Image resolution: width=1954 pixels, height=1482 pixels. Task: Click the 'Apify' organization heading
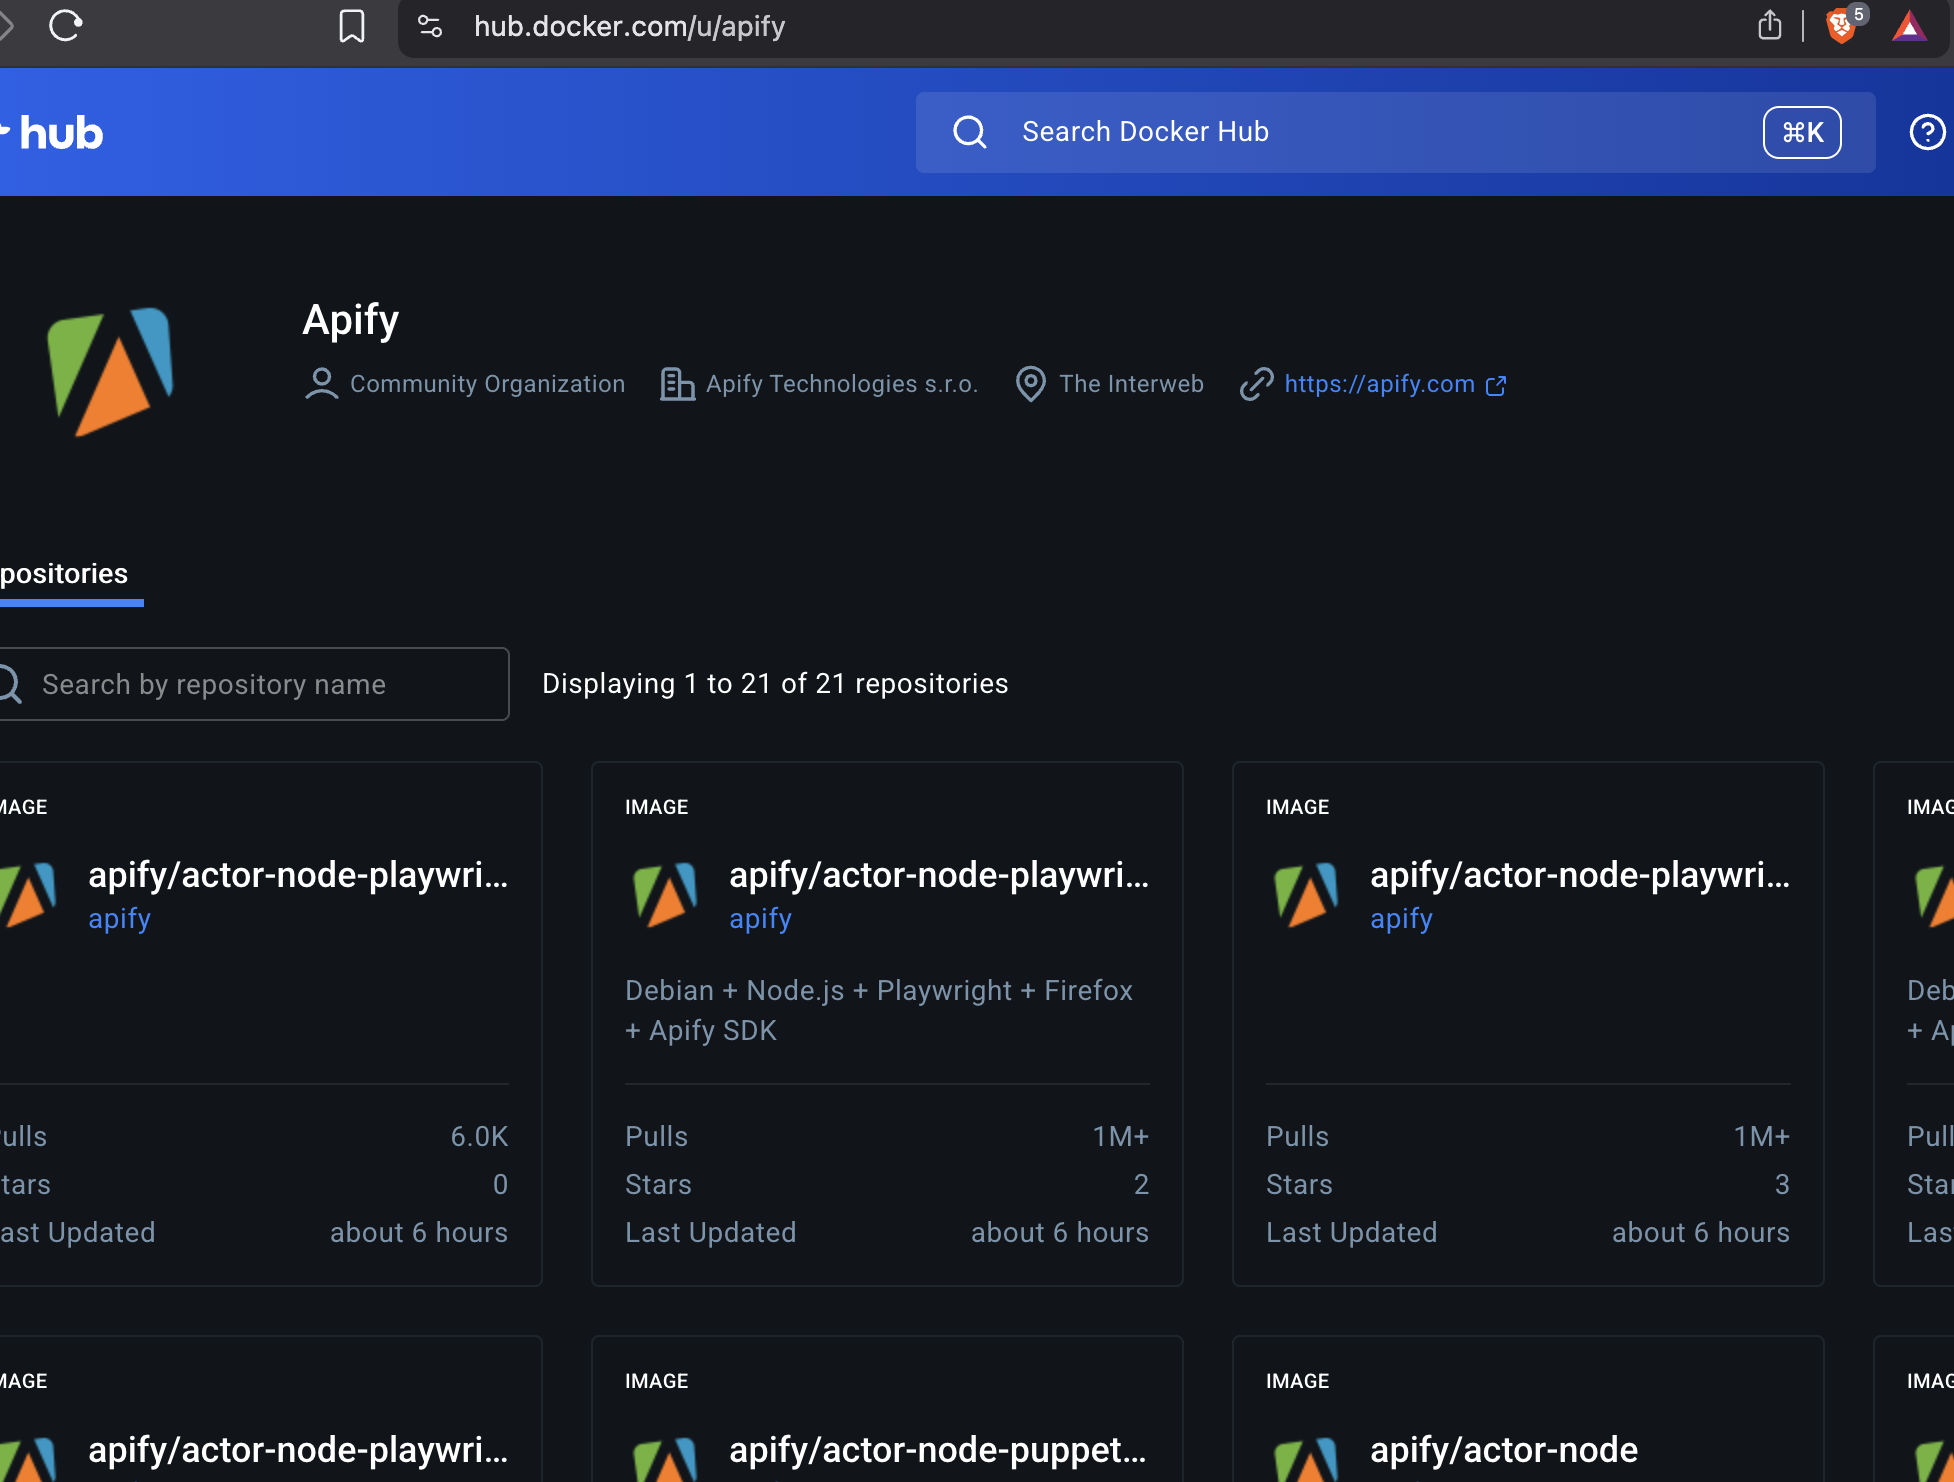coord(351,320)
